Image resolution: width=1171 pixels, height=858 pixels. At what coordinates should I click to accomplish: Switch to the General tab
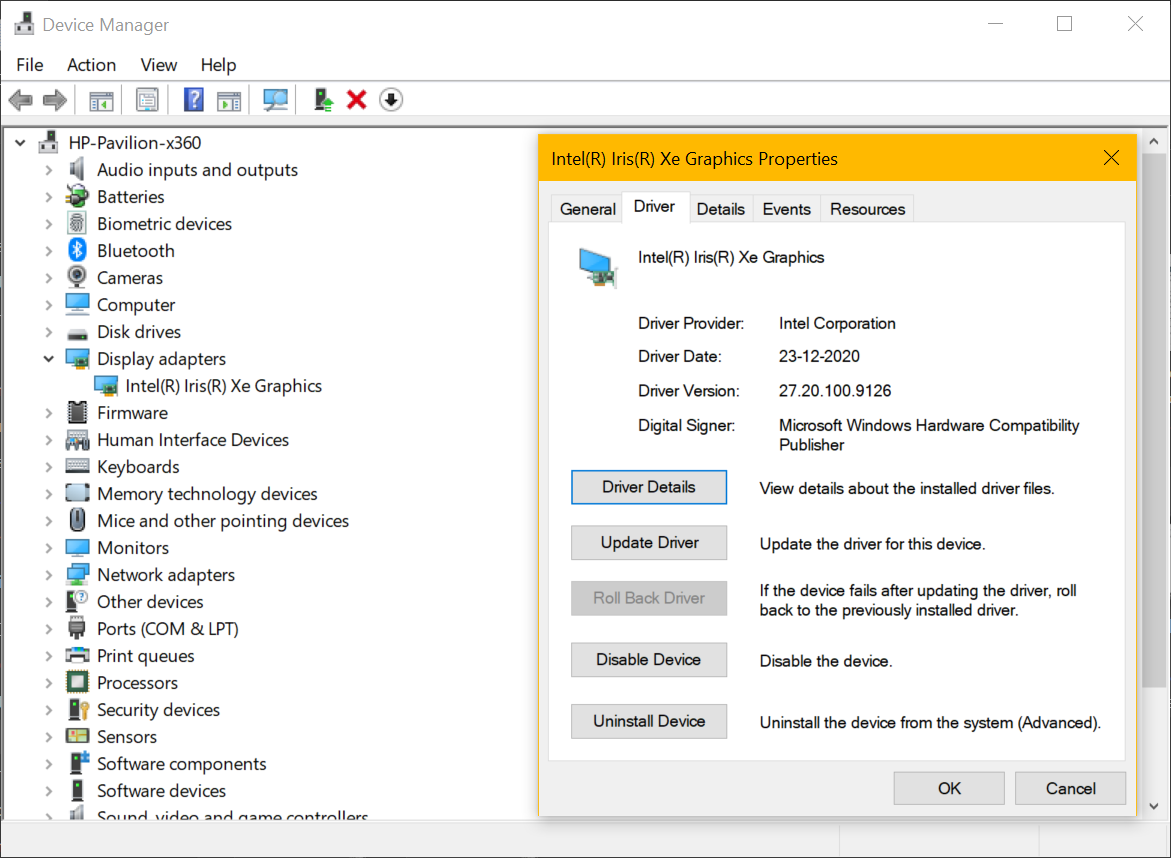click(x=588, y=209)
